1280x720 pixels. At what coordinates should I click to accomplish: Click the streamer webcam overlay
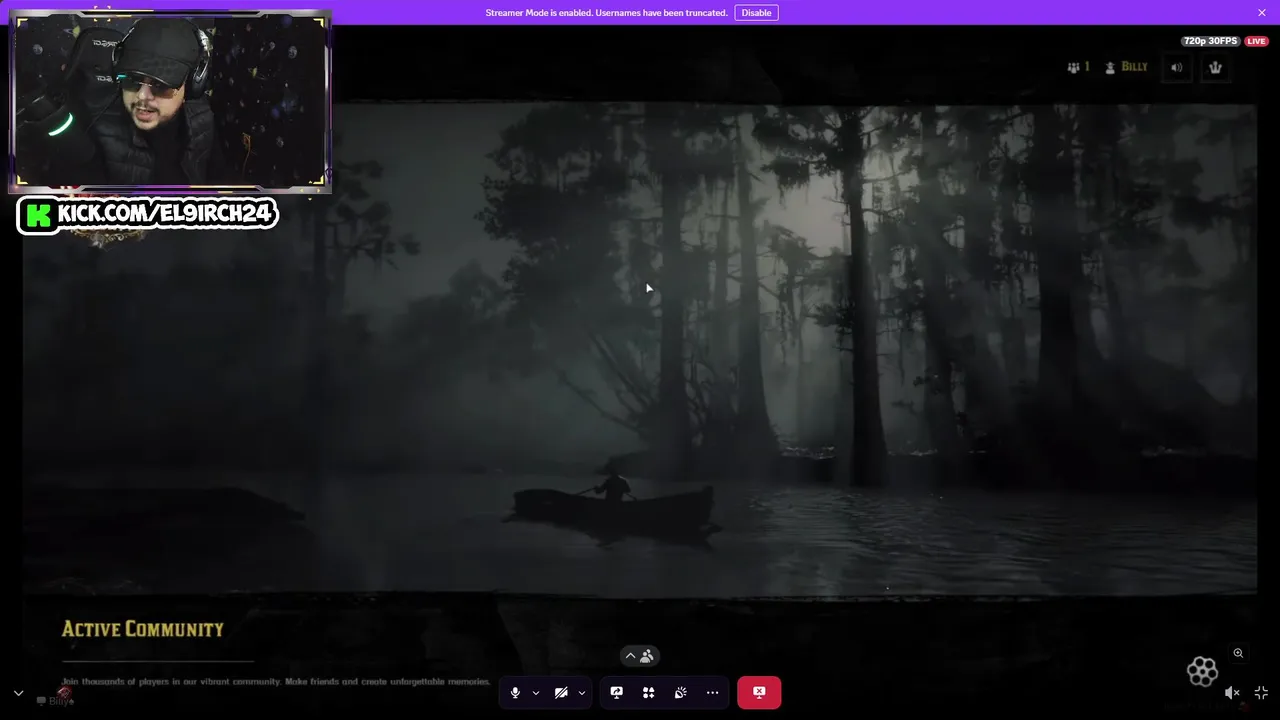pyautogui.click(x=170, y=100)
